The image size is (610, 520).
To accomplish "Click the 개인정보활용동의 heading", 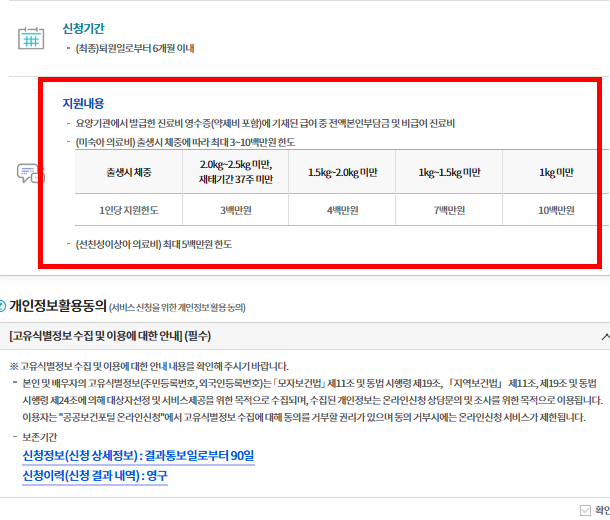I will 58,306.
